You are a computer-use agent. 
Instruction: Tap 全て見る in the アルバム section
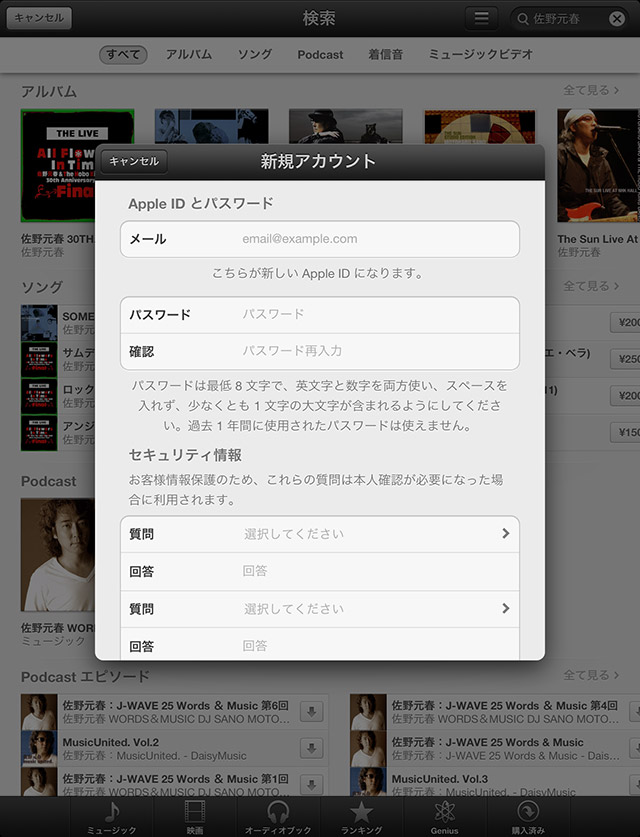[591, 90]
